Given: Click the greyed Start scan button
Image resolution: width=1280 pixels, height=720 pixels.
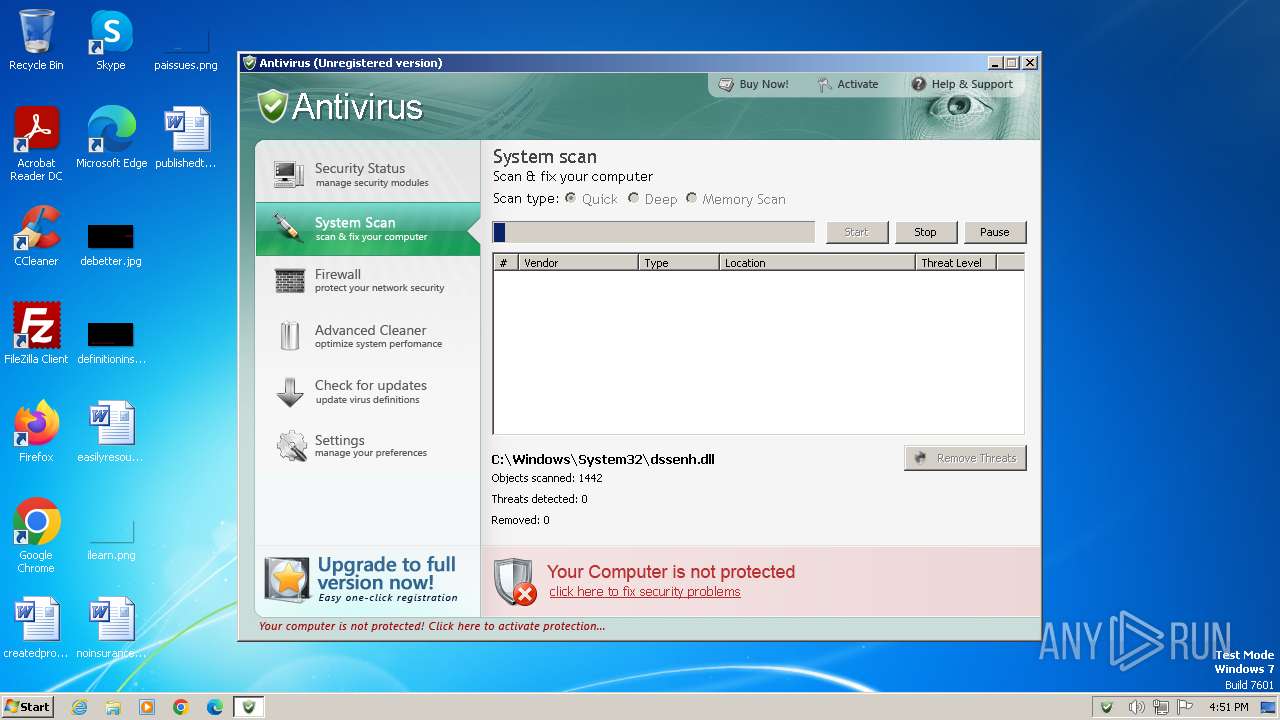Looking at the screenshot, I should tap(856, 232).
